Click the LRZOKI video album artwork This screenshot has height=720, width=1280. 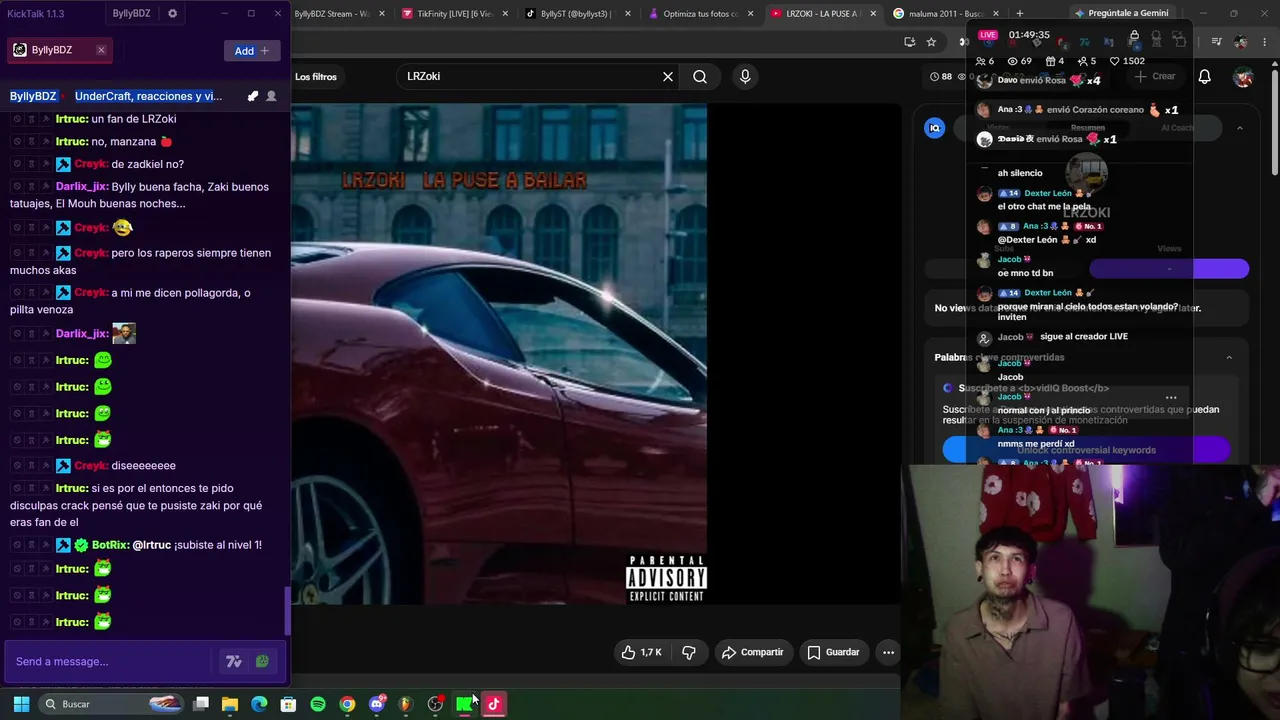(499, 354)
